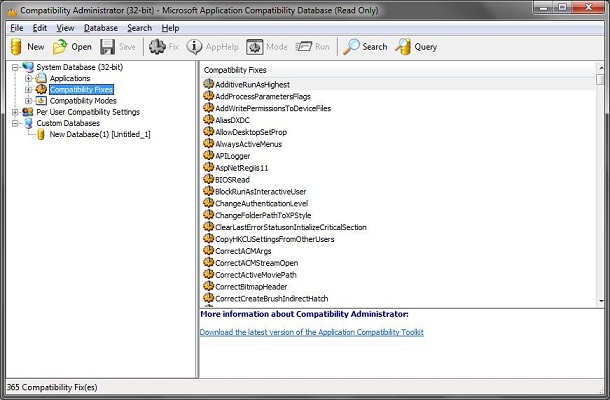The image size is (610, 400).
Task: Close the Compatibility Administrator window
Action: [x=588, y=8]
